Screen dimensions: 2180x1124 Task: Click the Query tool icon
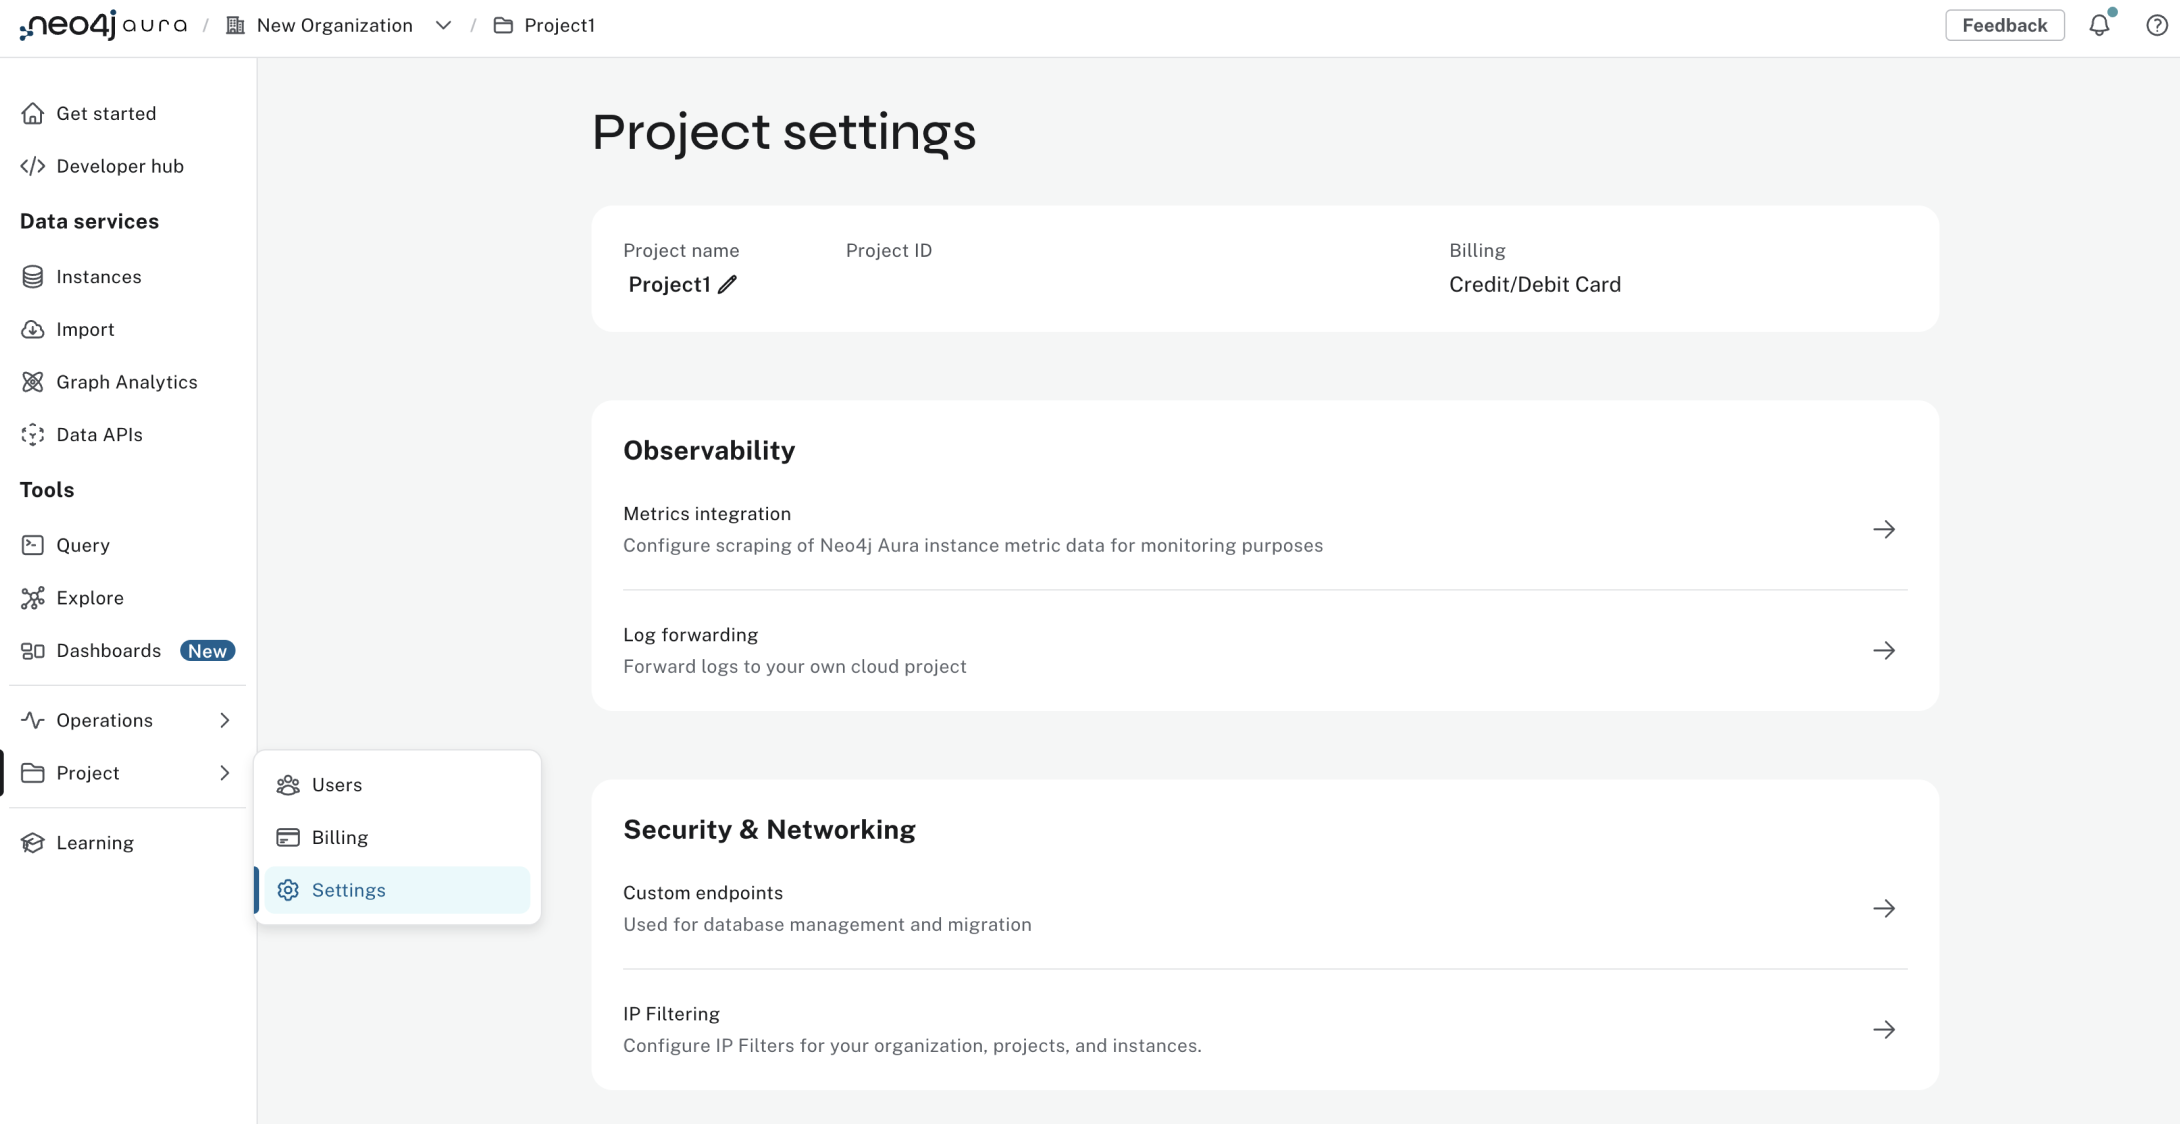tap(33, 545)
